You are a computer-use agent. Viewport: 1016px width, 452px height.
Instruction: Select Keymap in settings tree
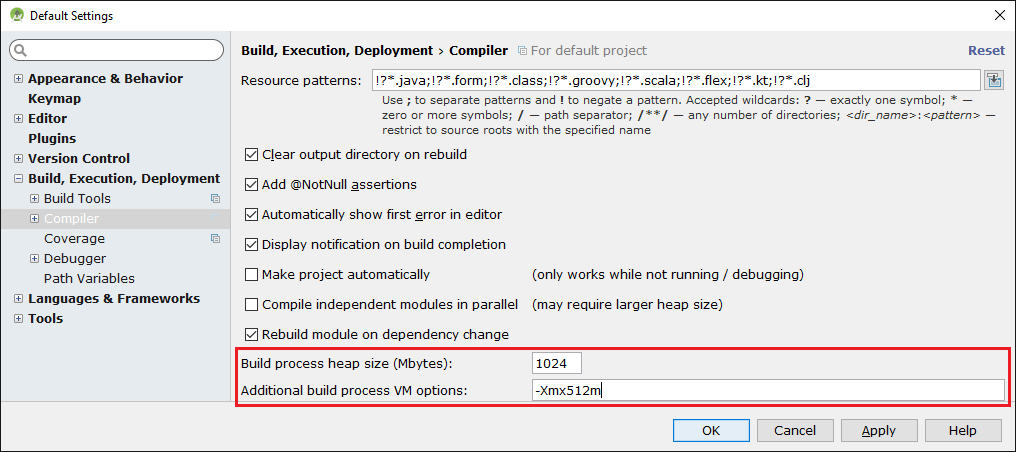tap(55, 99)
